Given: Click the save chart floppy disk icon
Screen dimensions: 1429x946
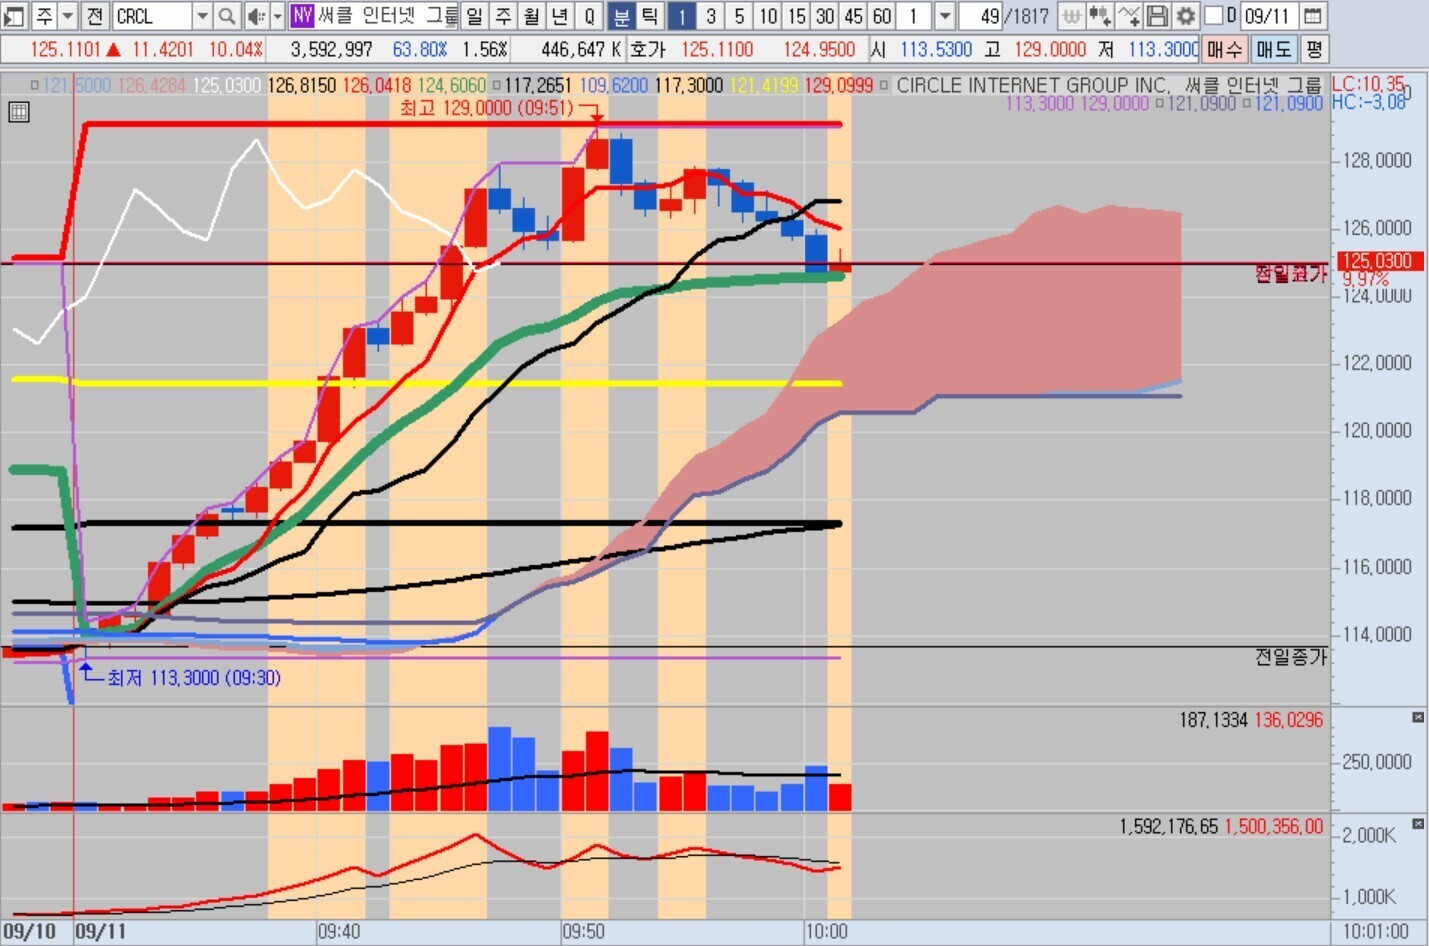Looking at the screenshot, I should [x=1158, y=16].
